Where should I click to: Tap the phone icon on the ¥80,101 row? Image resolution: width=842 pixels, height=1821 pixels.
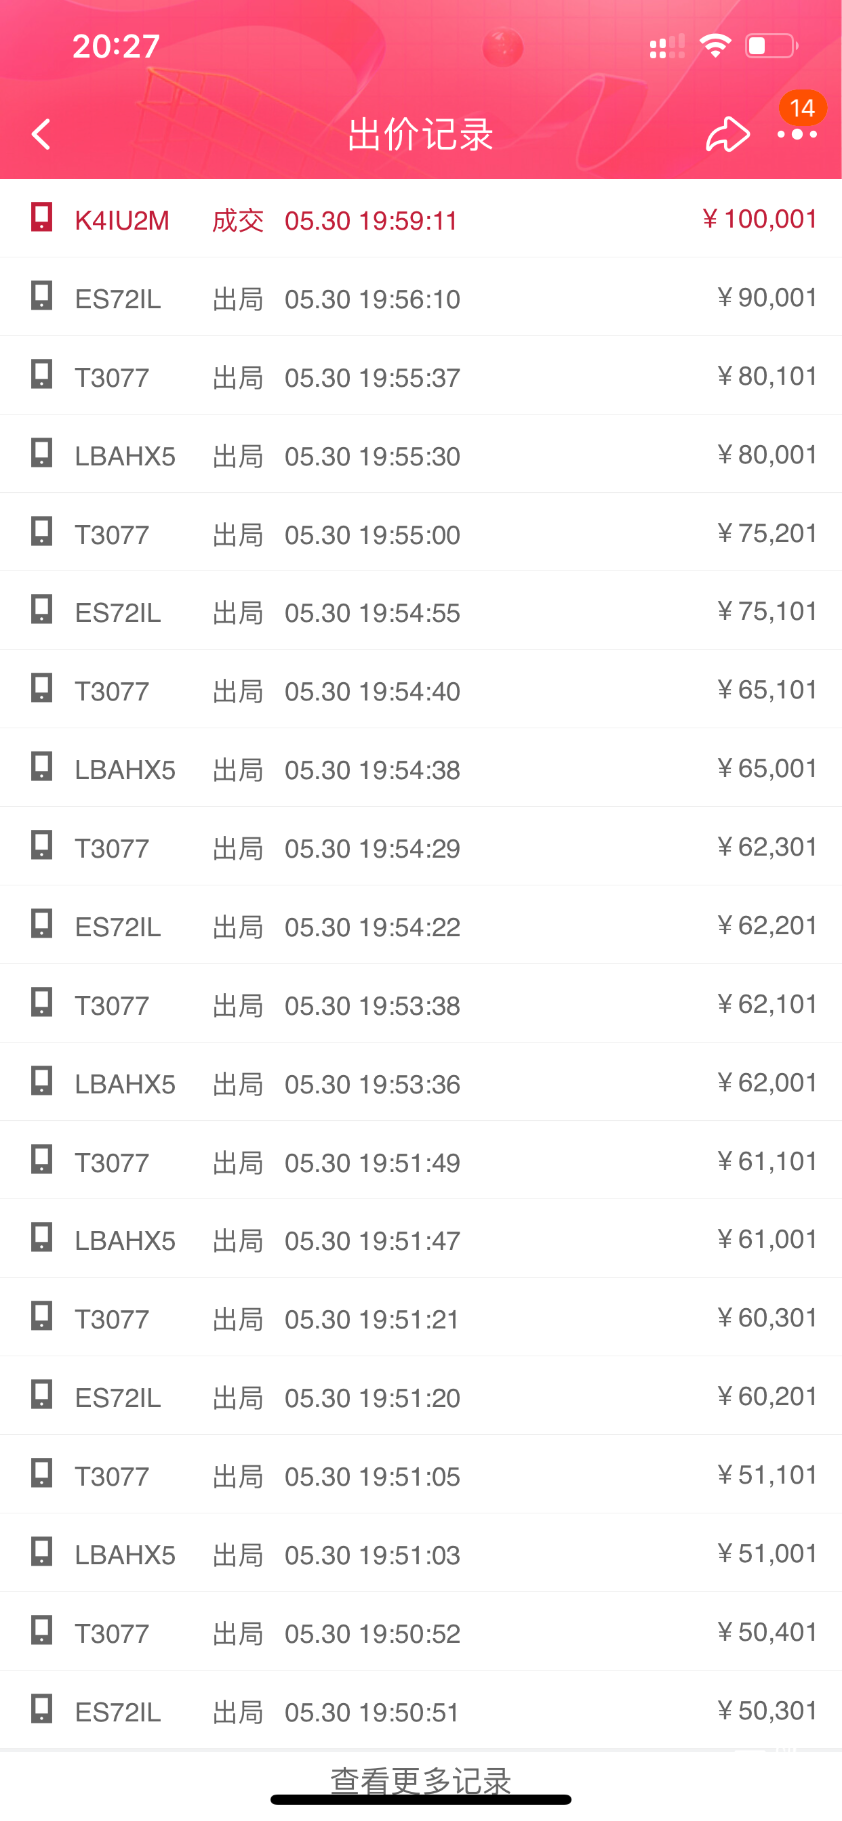click(x=41, y=375)
